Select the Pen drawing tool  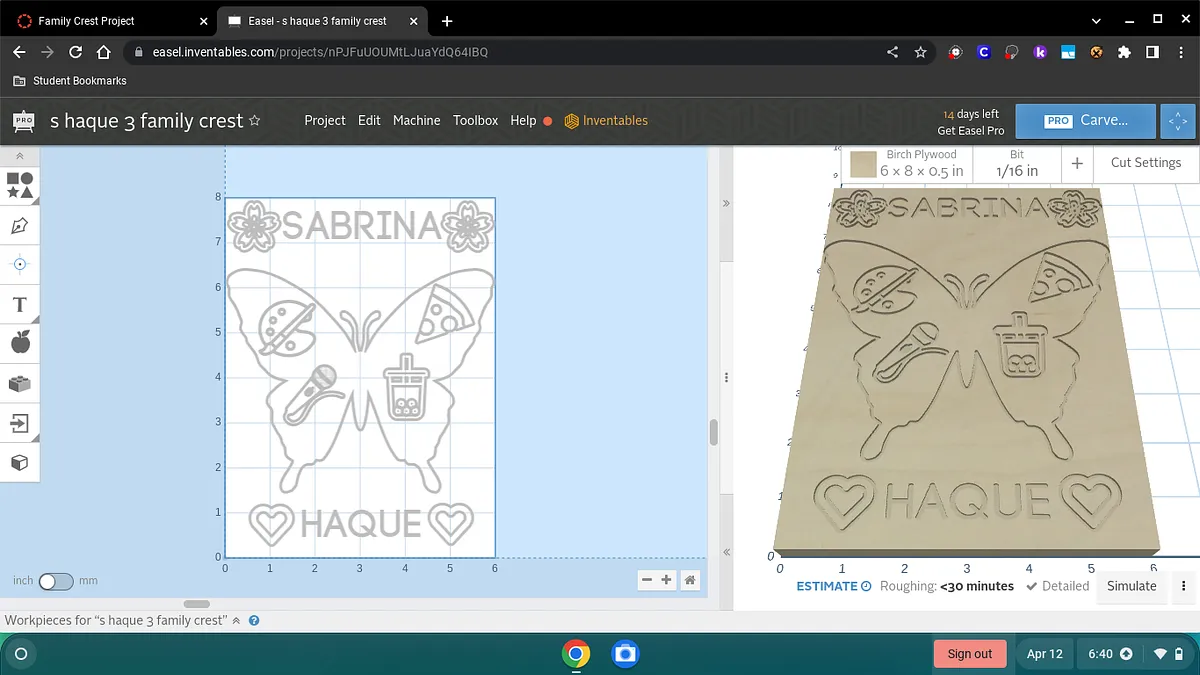[20, 226]
